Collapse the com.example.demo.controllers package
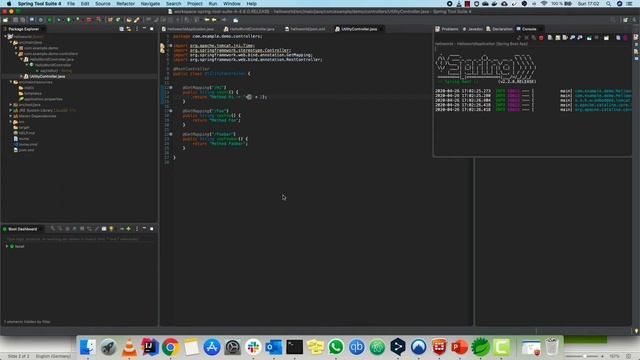Screen dimensions: 640x360 click(x=16, y=54)
